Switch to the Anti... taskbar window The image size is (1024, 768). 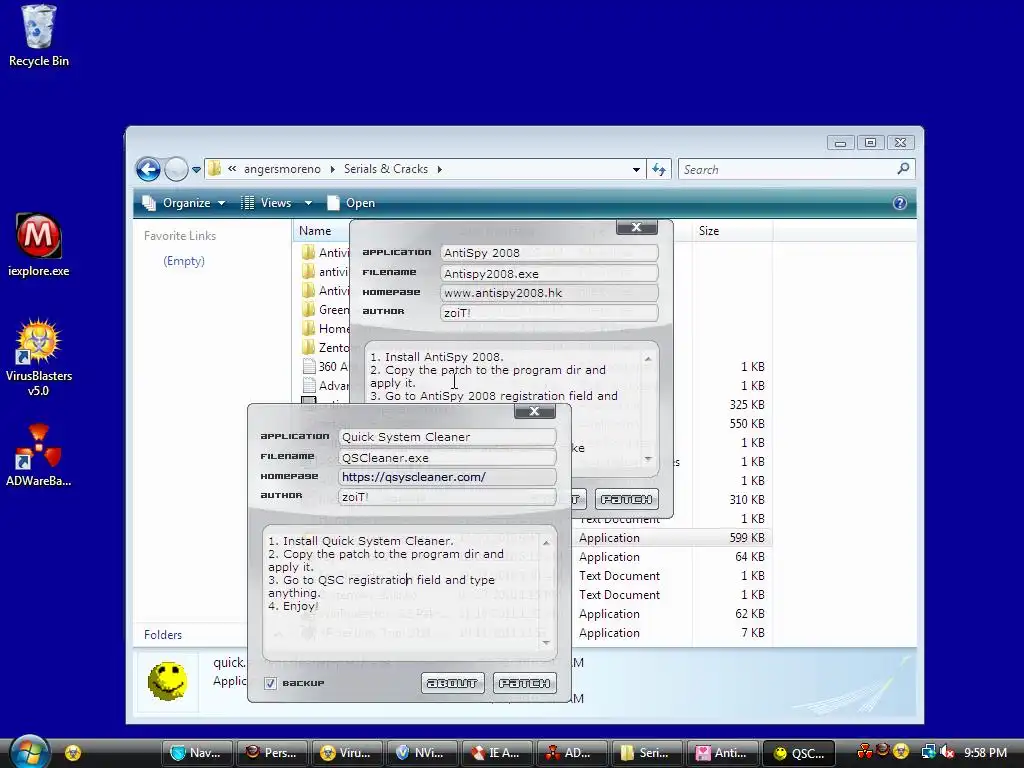point(722,753)
